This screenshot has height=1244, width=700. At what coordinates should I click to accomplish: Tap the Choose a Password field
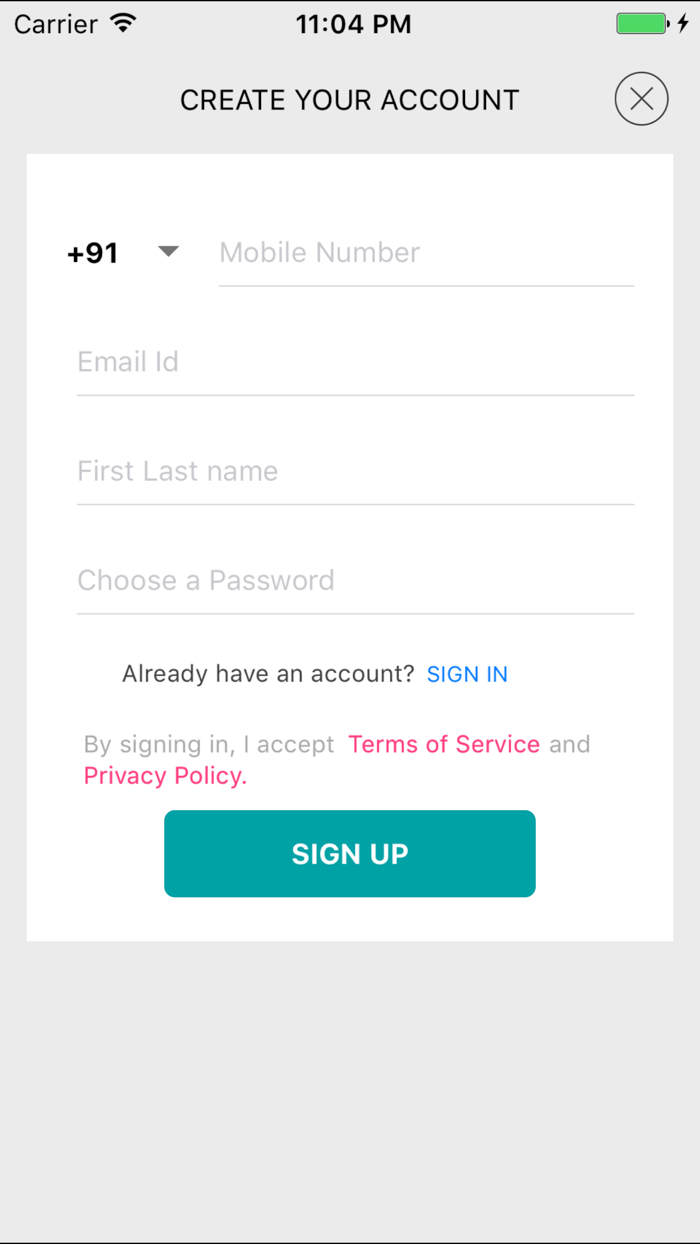pyautogui.click(x=355, y=580)
